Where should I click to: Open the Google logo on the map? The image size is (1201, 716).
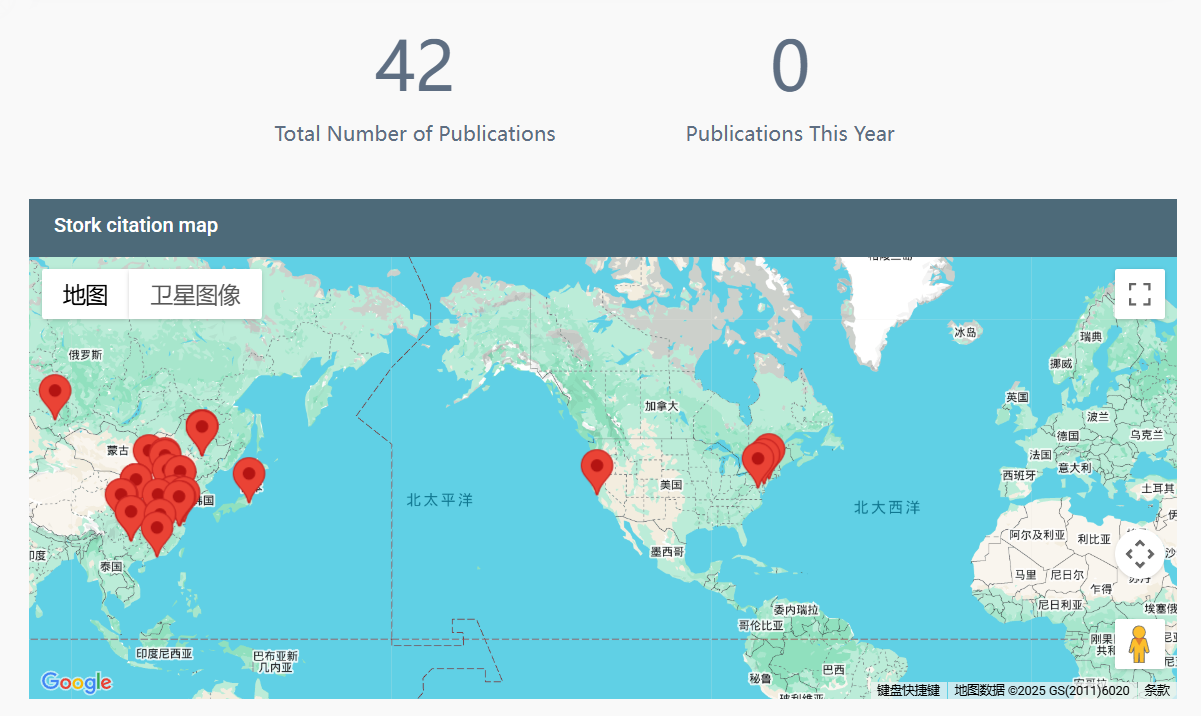[x=76, y=683]
